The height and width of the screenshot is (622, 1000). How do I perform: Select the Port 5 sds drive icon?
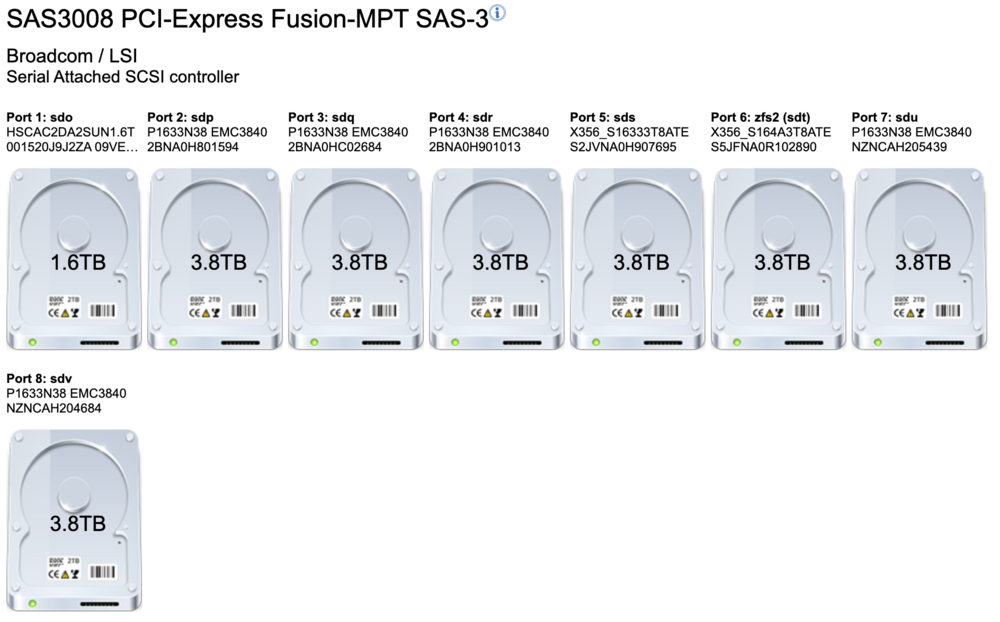pyautogui.click(x=638, y=258)
